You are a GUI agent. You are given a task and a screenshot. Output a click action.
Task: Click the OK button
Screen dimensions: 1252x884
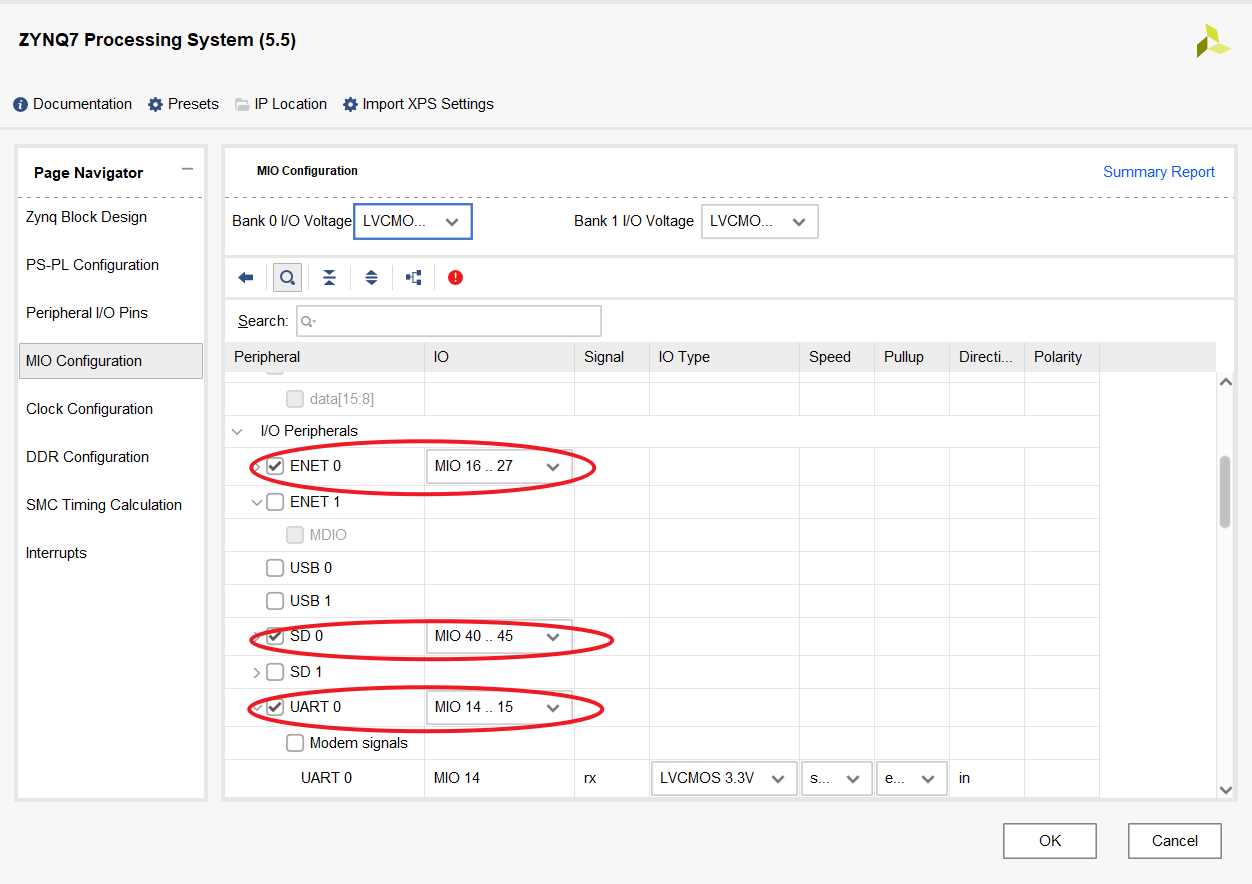(1049, 841)
